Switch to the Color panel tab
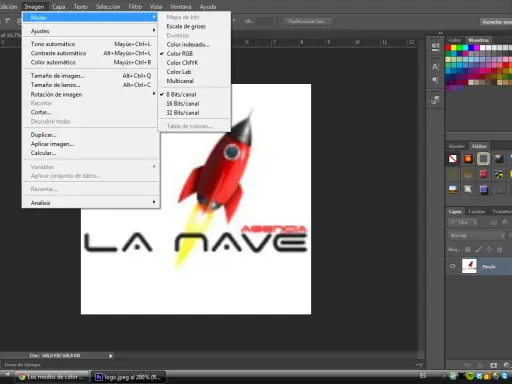The height and width of the screenshot is (384, 512). click(454, 40)
